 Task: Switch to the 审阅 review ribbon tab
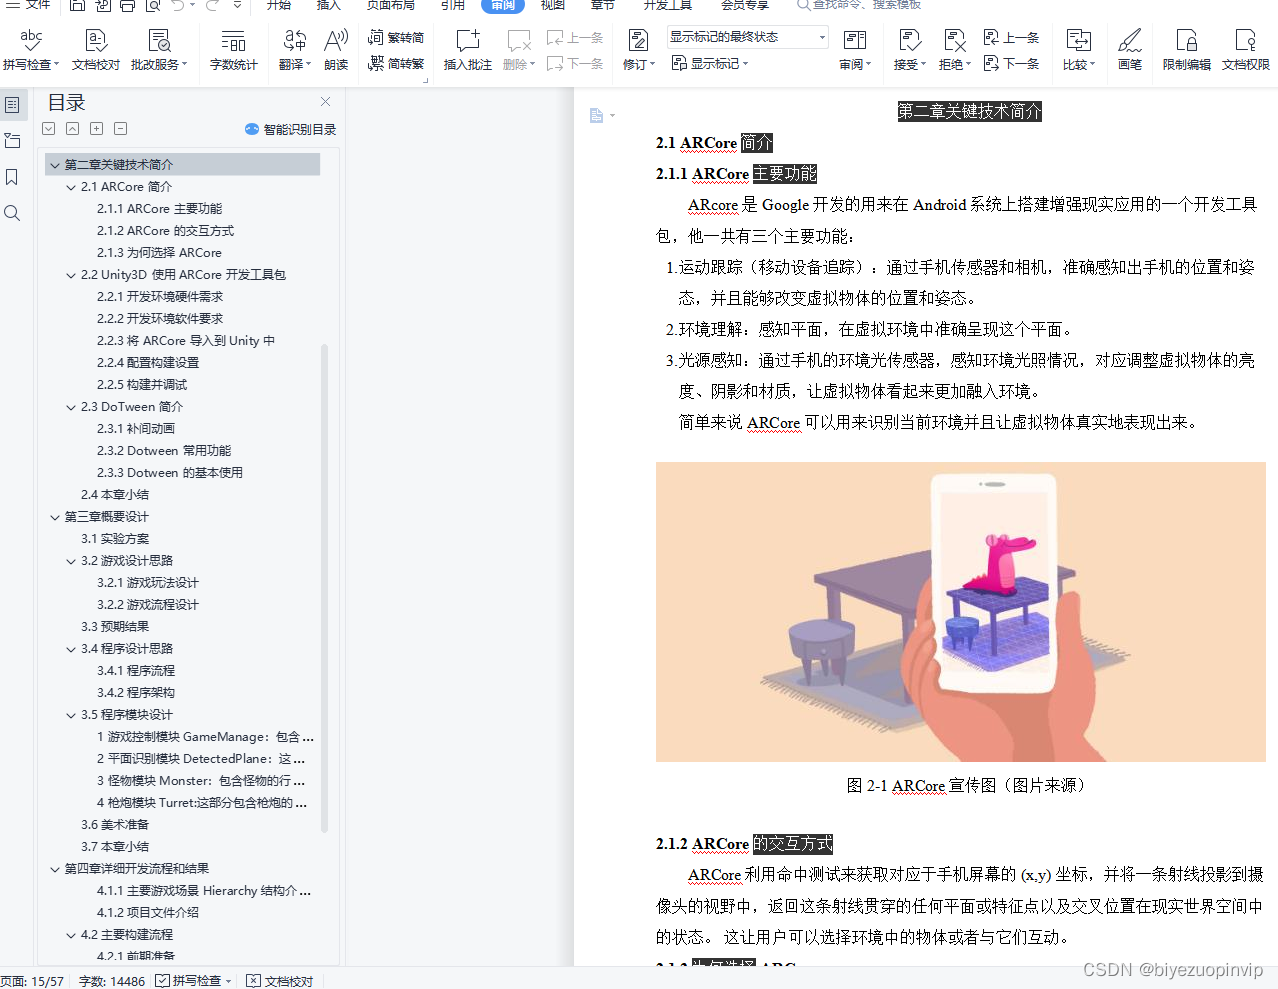503,5
